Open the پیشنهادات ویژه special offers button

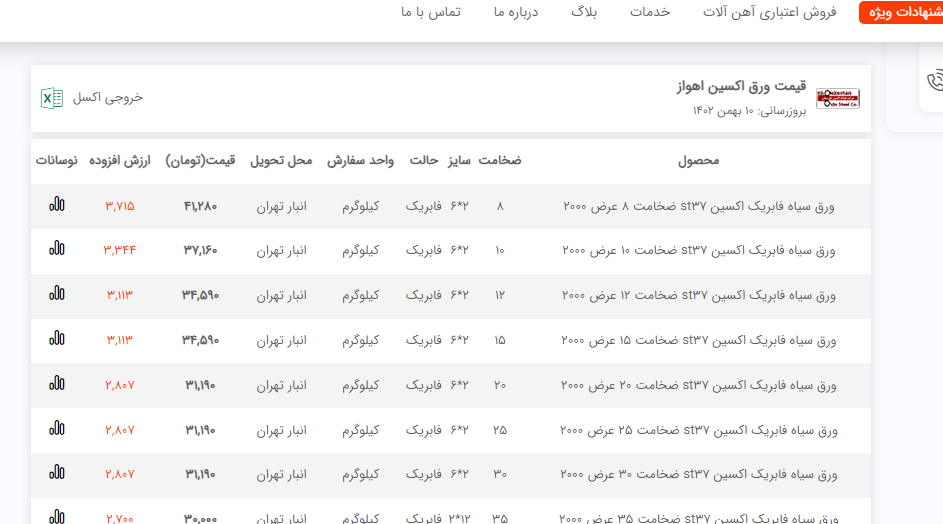coord(902,13)
